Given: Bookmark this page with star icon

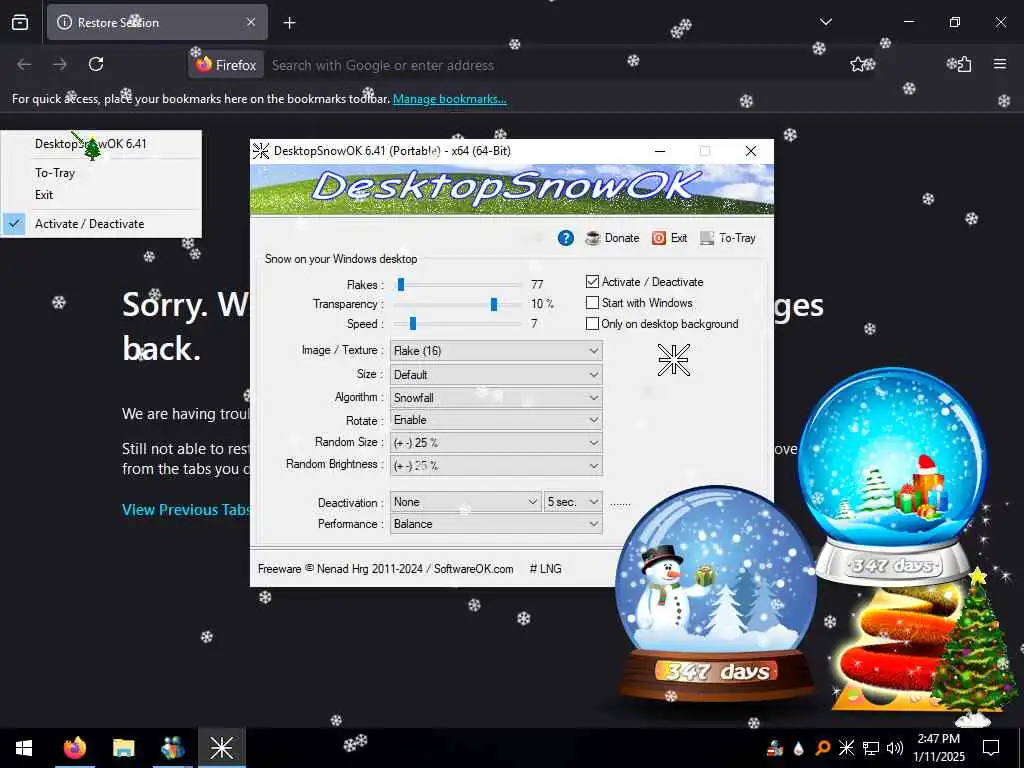Looking at the screenshot, I should tap(857, 64).
